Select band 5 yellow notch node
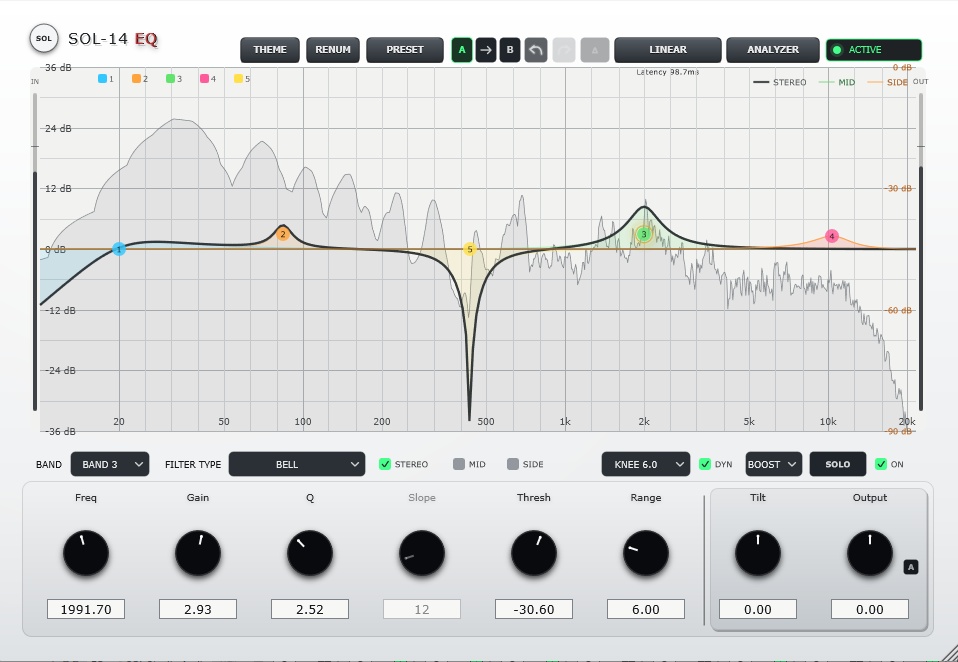The width and height of the screenshot is (958, 662). pyautogui.click(x=470, y=249)
